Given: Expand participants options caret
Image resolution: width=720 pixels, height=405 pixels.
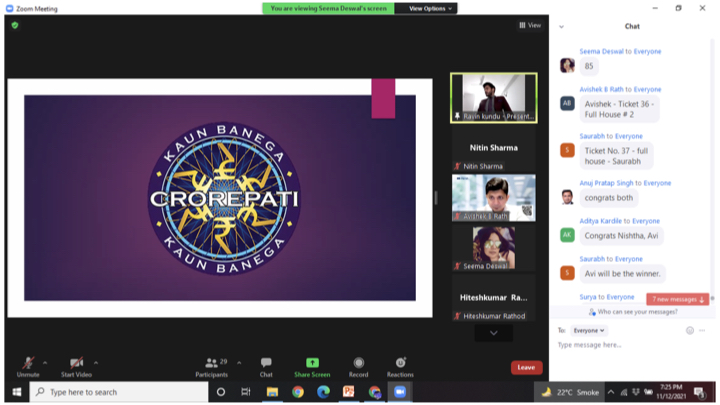Looking at the screenshot, I should pos(239,363).
